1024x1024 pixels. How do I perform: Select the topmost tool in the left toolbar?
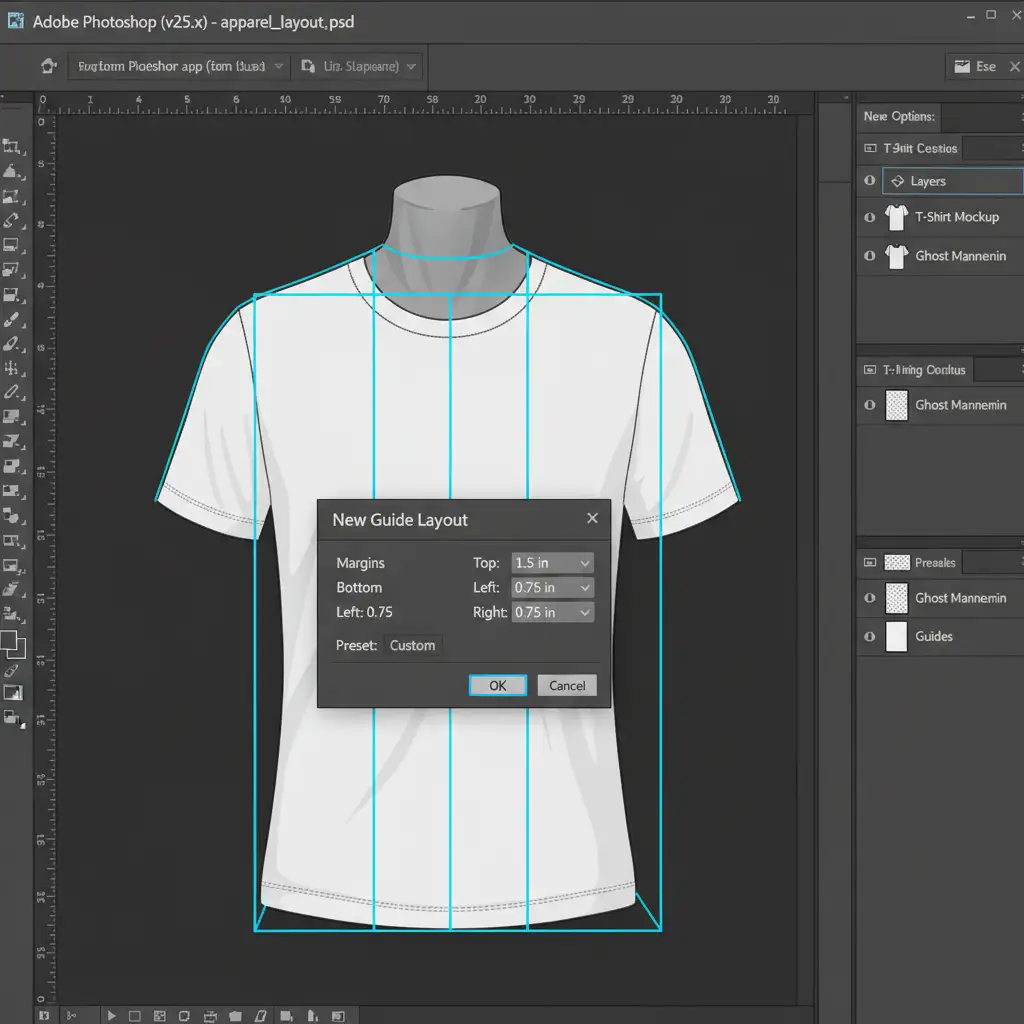12,146
